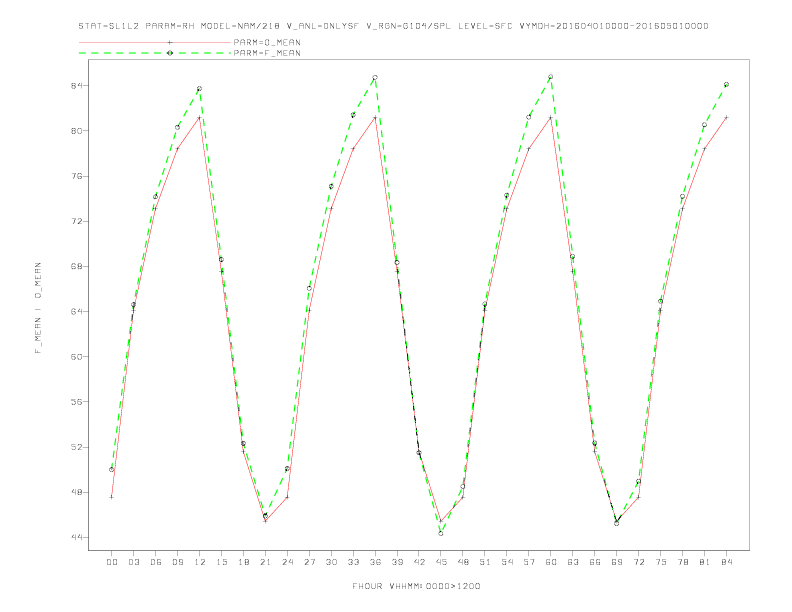Select the final O_MEAN plus marker at hour 84
The image size is (792, 612).
click(726, 117)
